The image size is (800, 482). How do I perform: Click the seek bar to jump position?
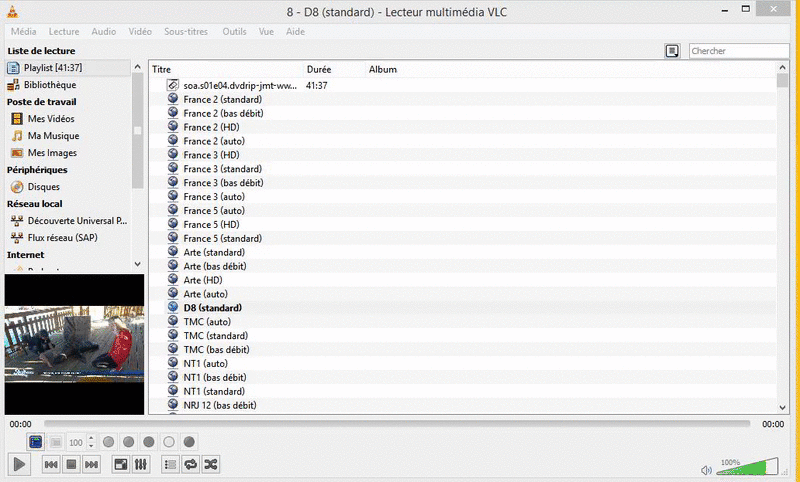tap(397, 423)
